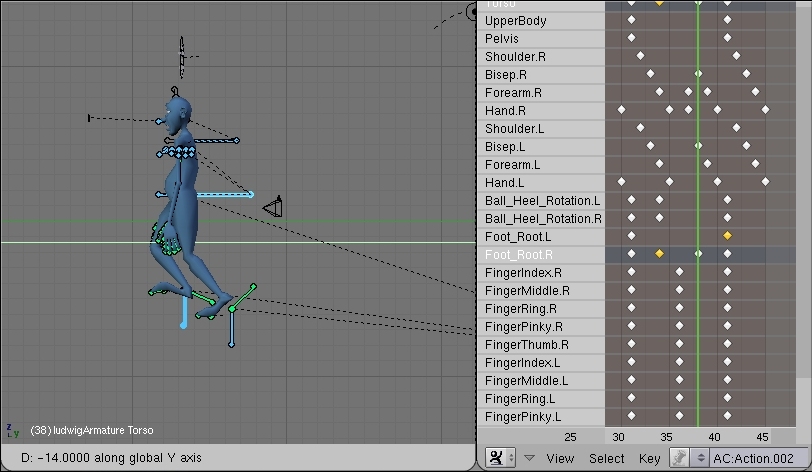Image resolution: width=812 pixels, height=472 pixels.
Task: Click the yellow Foot_Root.L keyframe at frame 41
Action: [727, 236]
